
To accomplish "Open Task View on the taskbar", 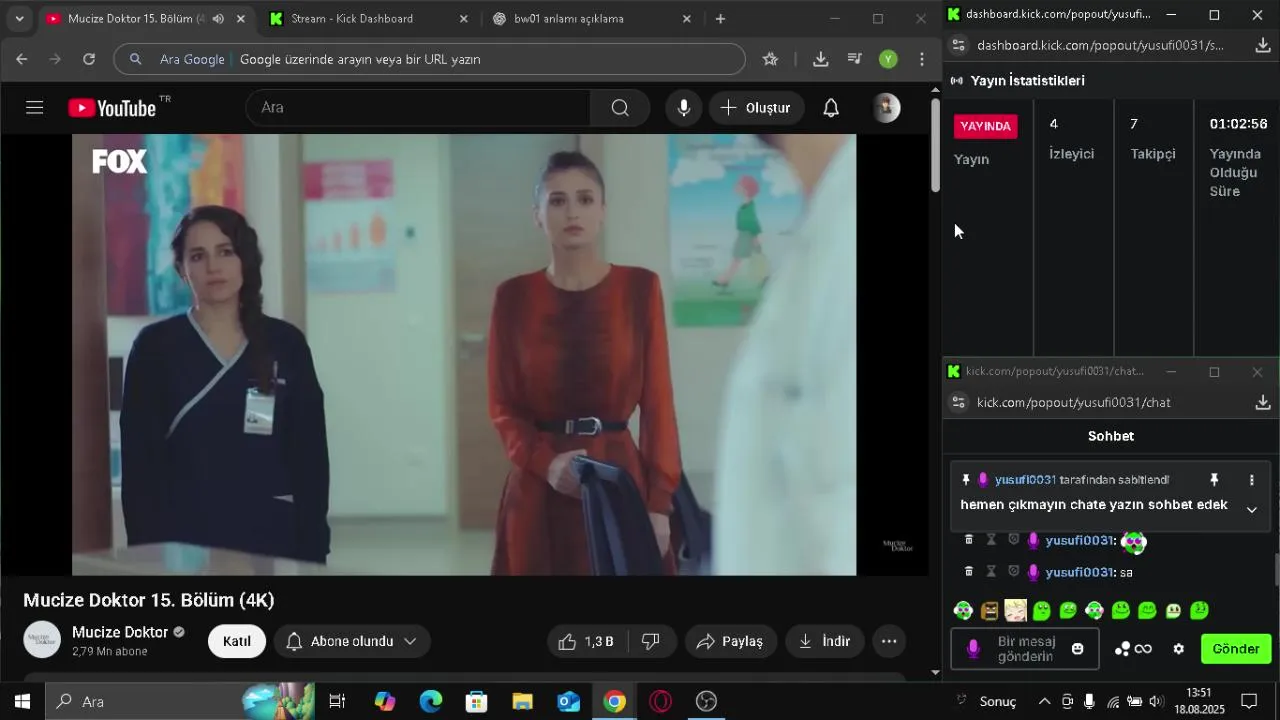I will [x=337, y=701].
